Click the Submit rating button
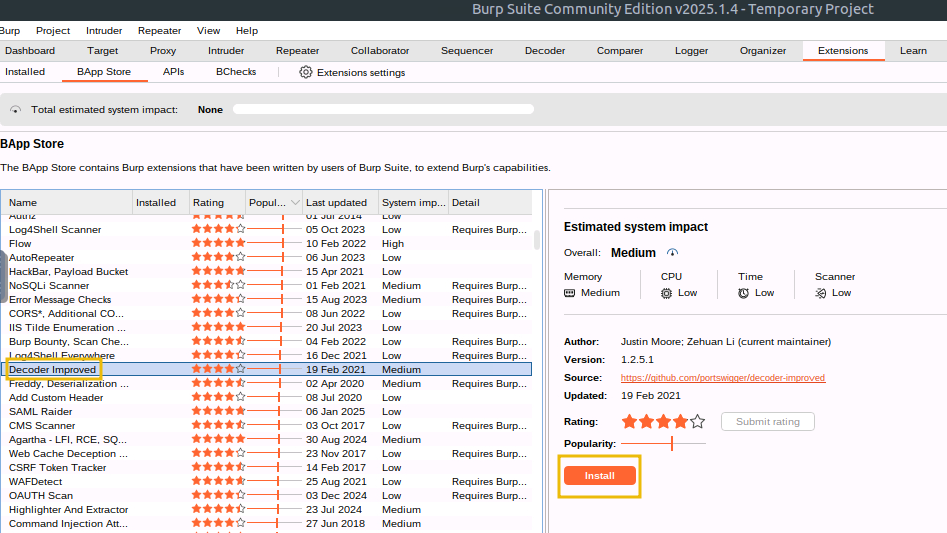The image size is (947, 533). point(768,421)
